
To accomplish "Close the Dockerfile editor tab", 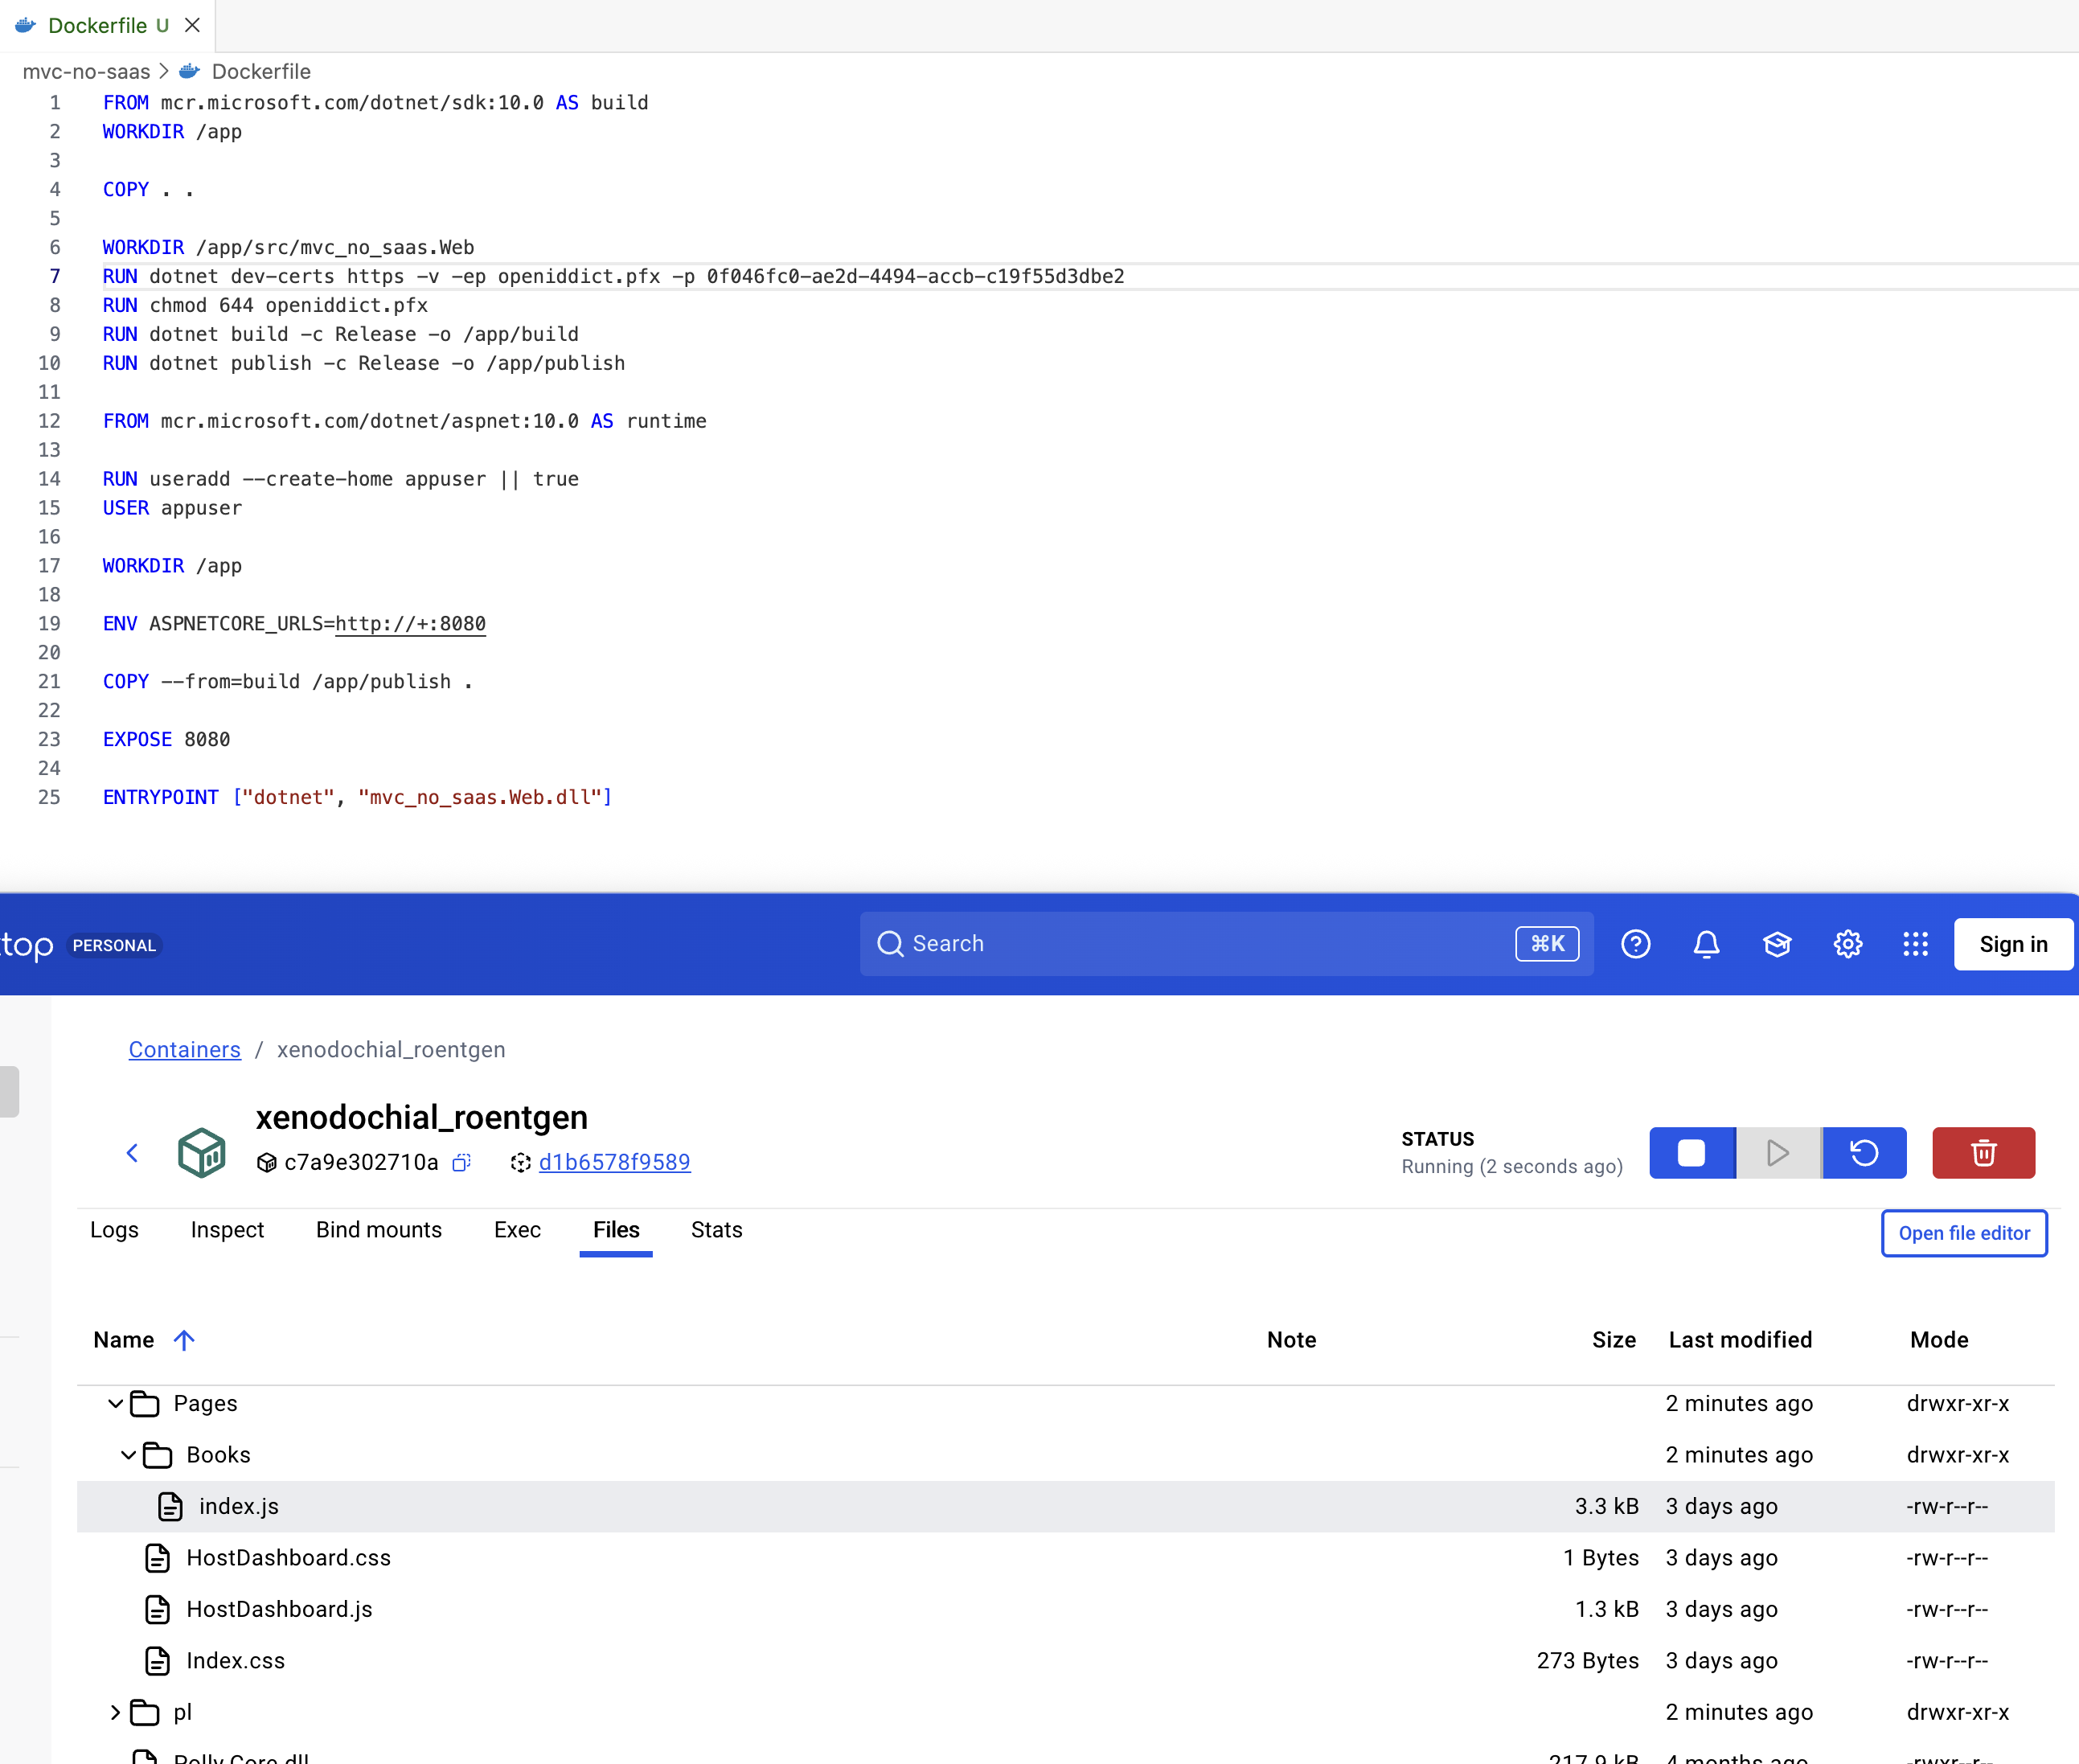I will tap(193, 25).
